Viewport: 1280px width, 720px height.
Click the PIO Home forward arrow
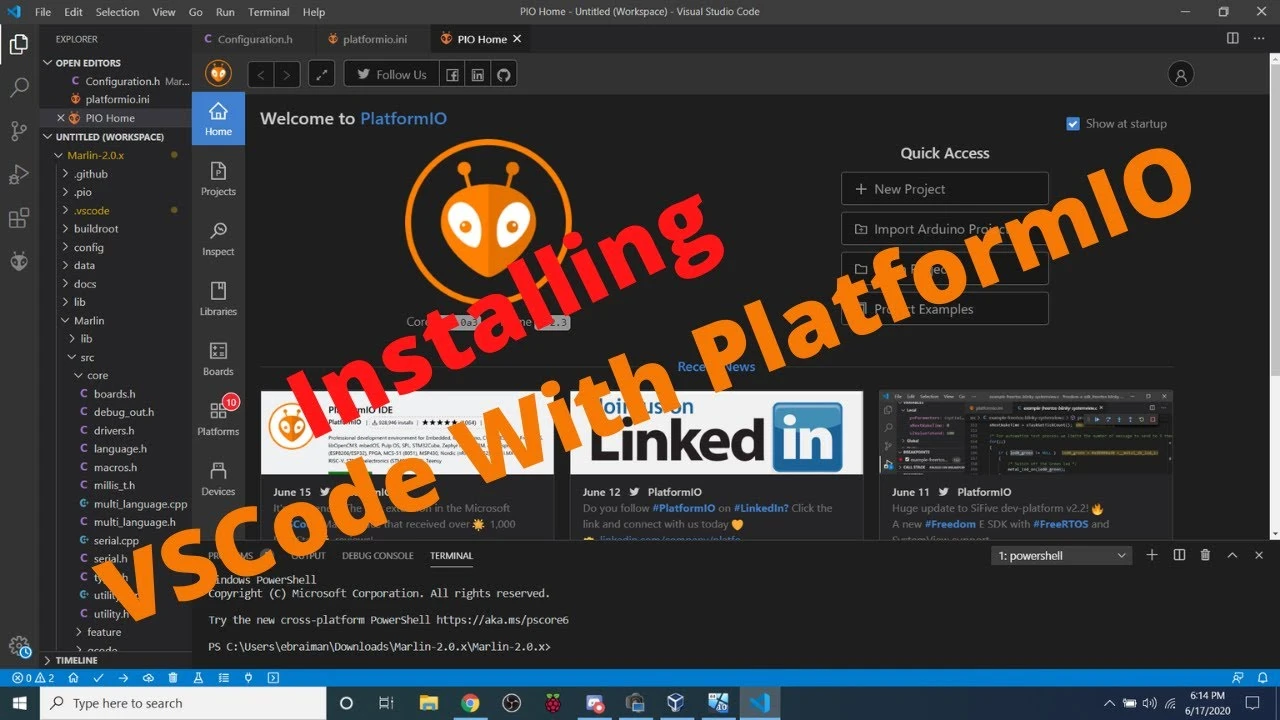(287, 74)
